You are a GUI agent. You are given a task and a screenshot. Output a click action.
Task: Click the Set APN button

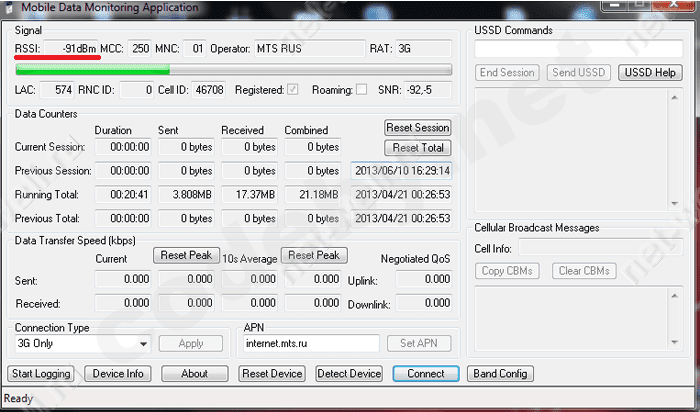419,343
